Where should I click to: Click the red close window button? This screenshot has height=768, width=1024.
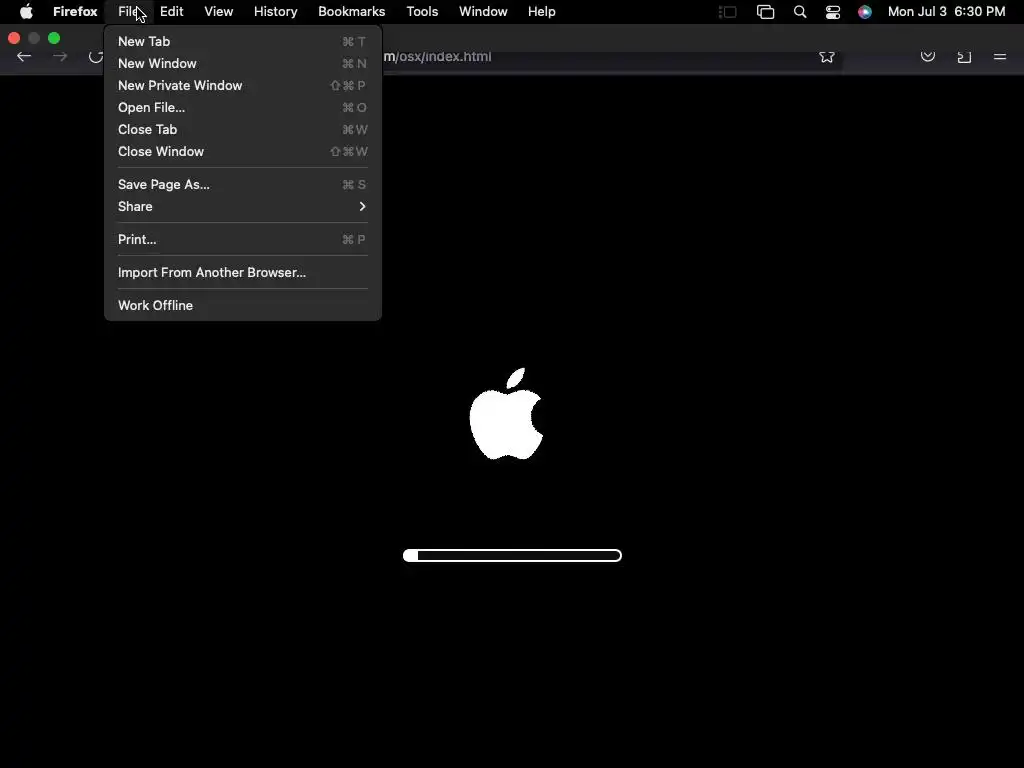(14, 39)
